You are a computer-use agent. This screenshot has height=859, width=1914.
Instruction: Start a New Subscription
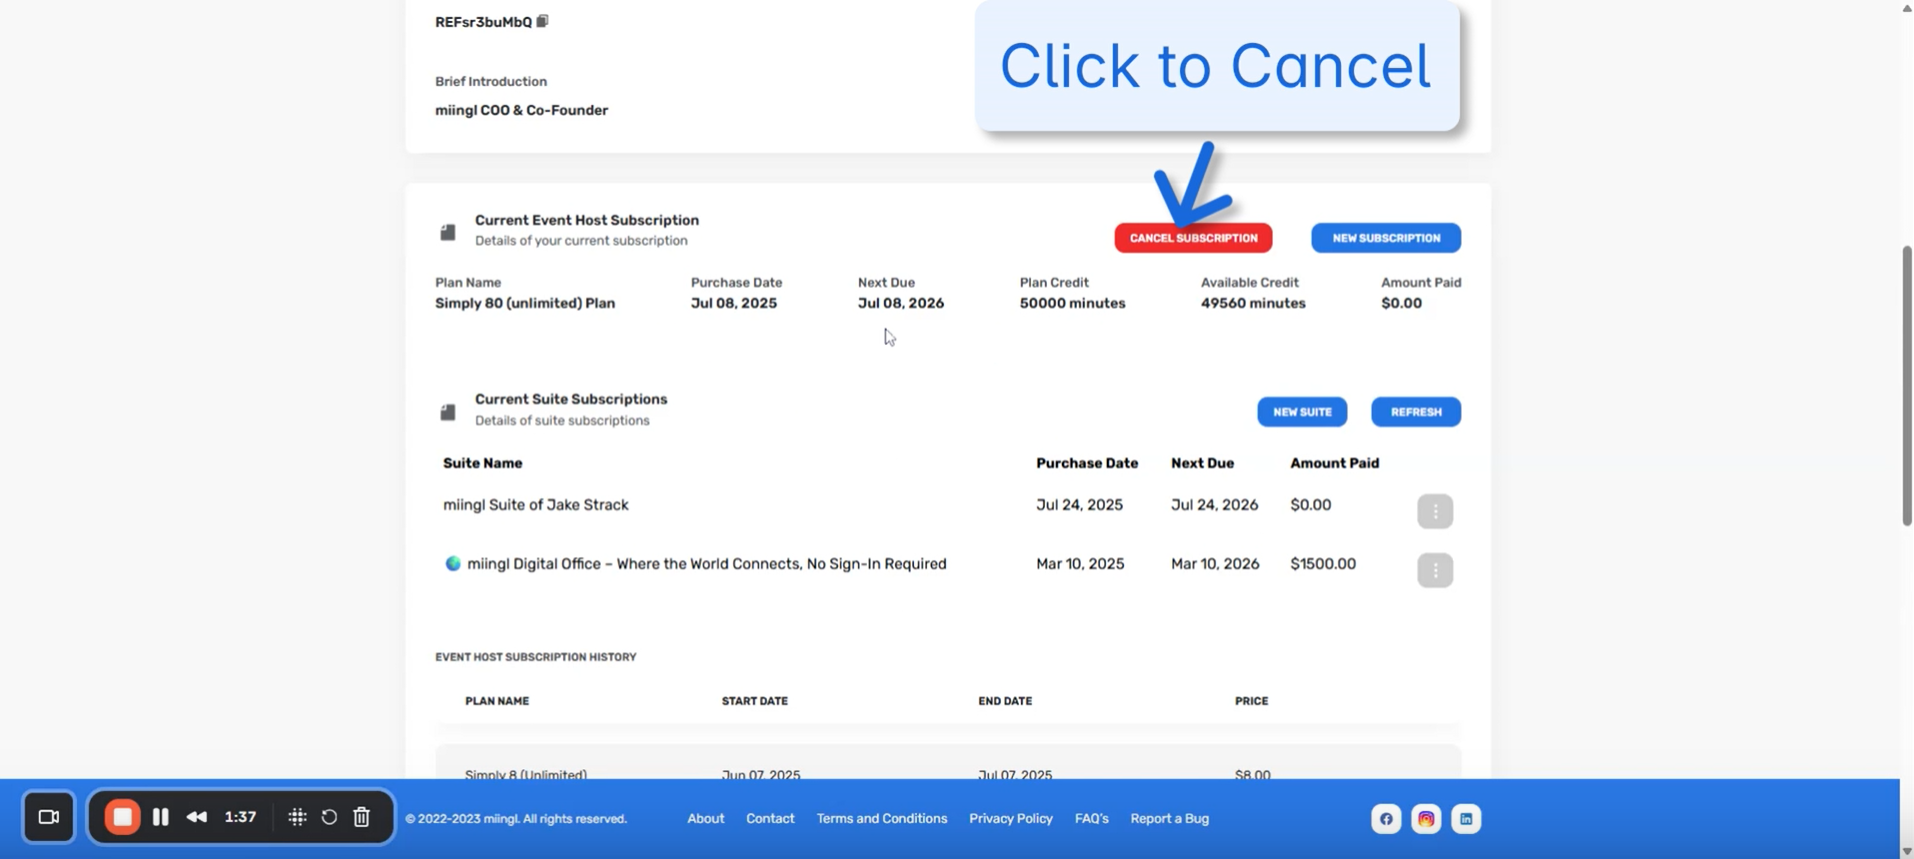click(x=1385, y=238)
